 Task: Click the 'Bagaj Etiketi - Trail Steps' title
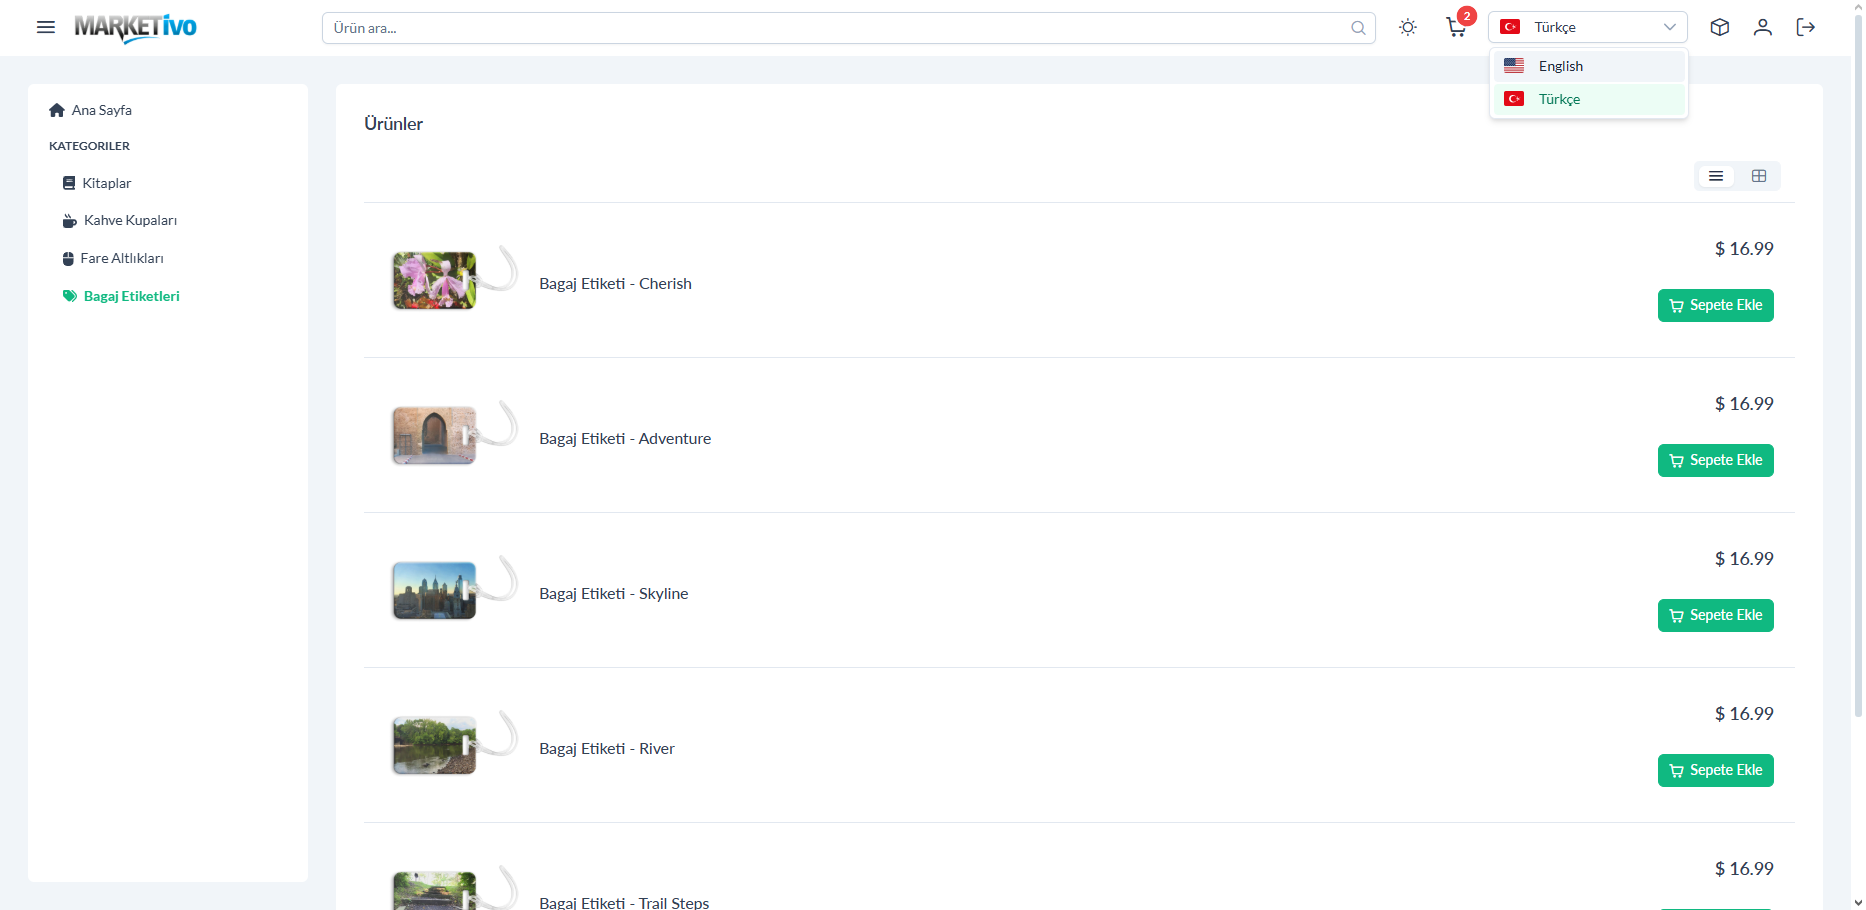click(624, 903)
